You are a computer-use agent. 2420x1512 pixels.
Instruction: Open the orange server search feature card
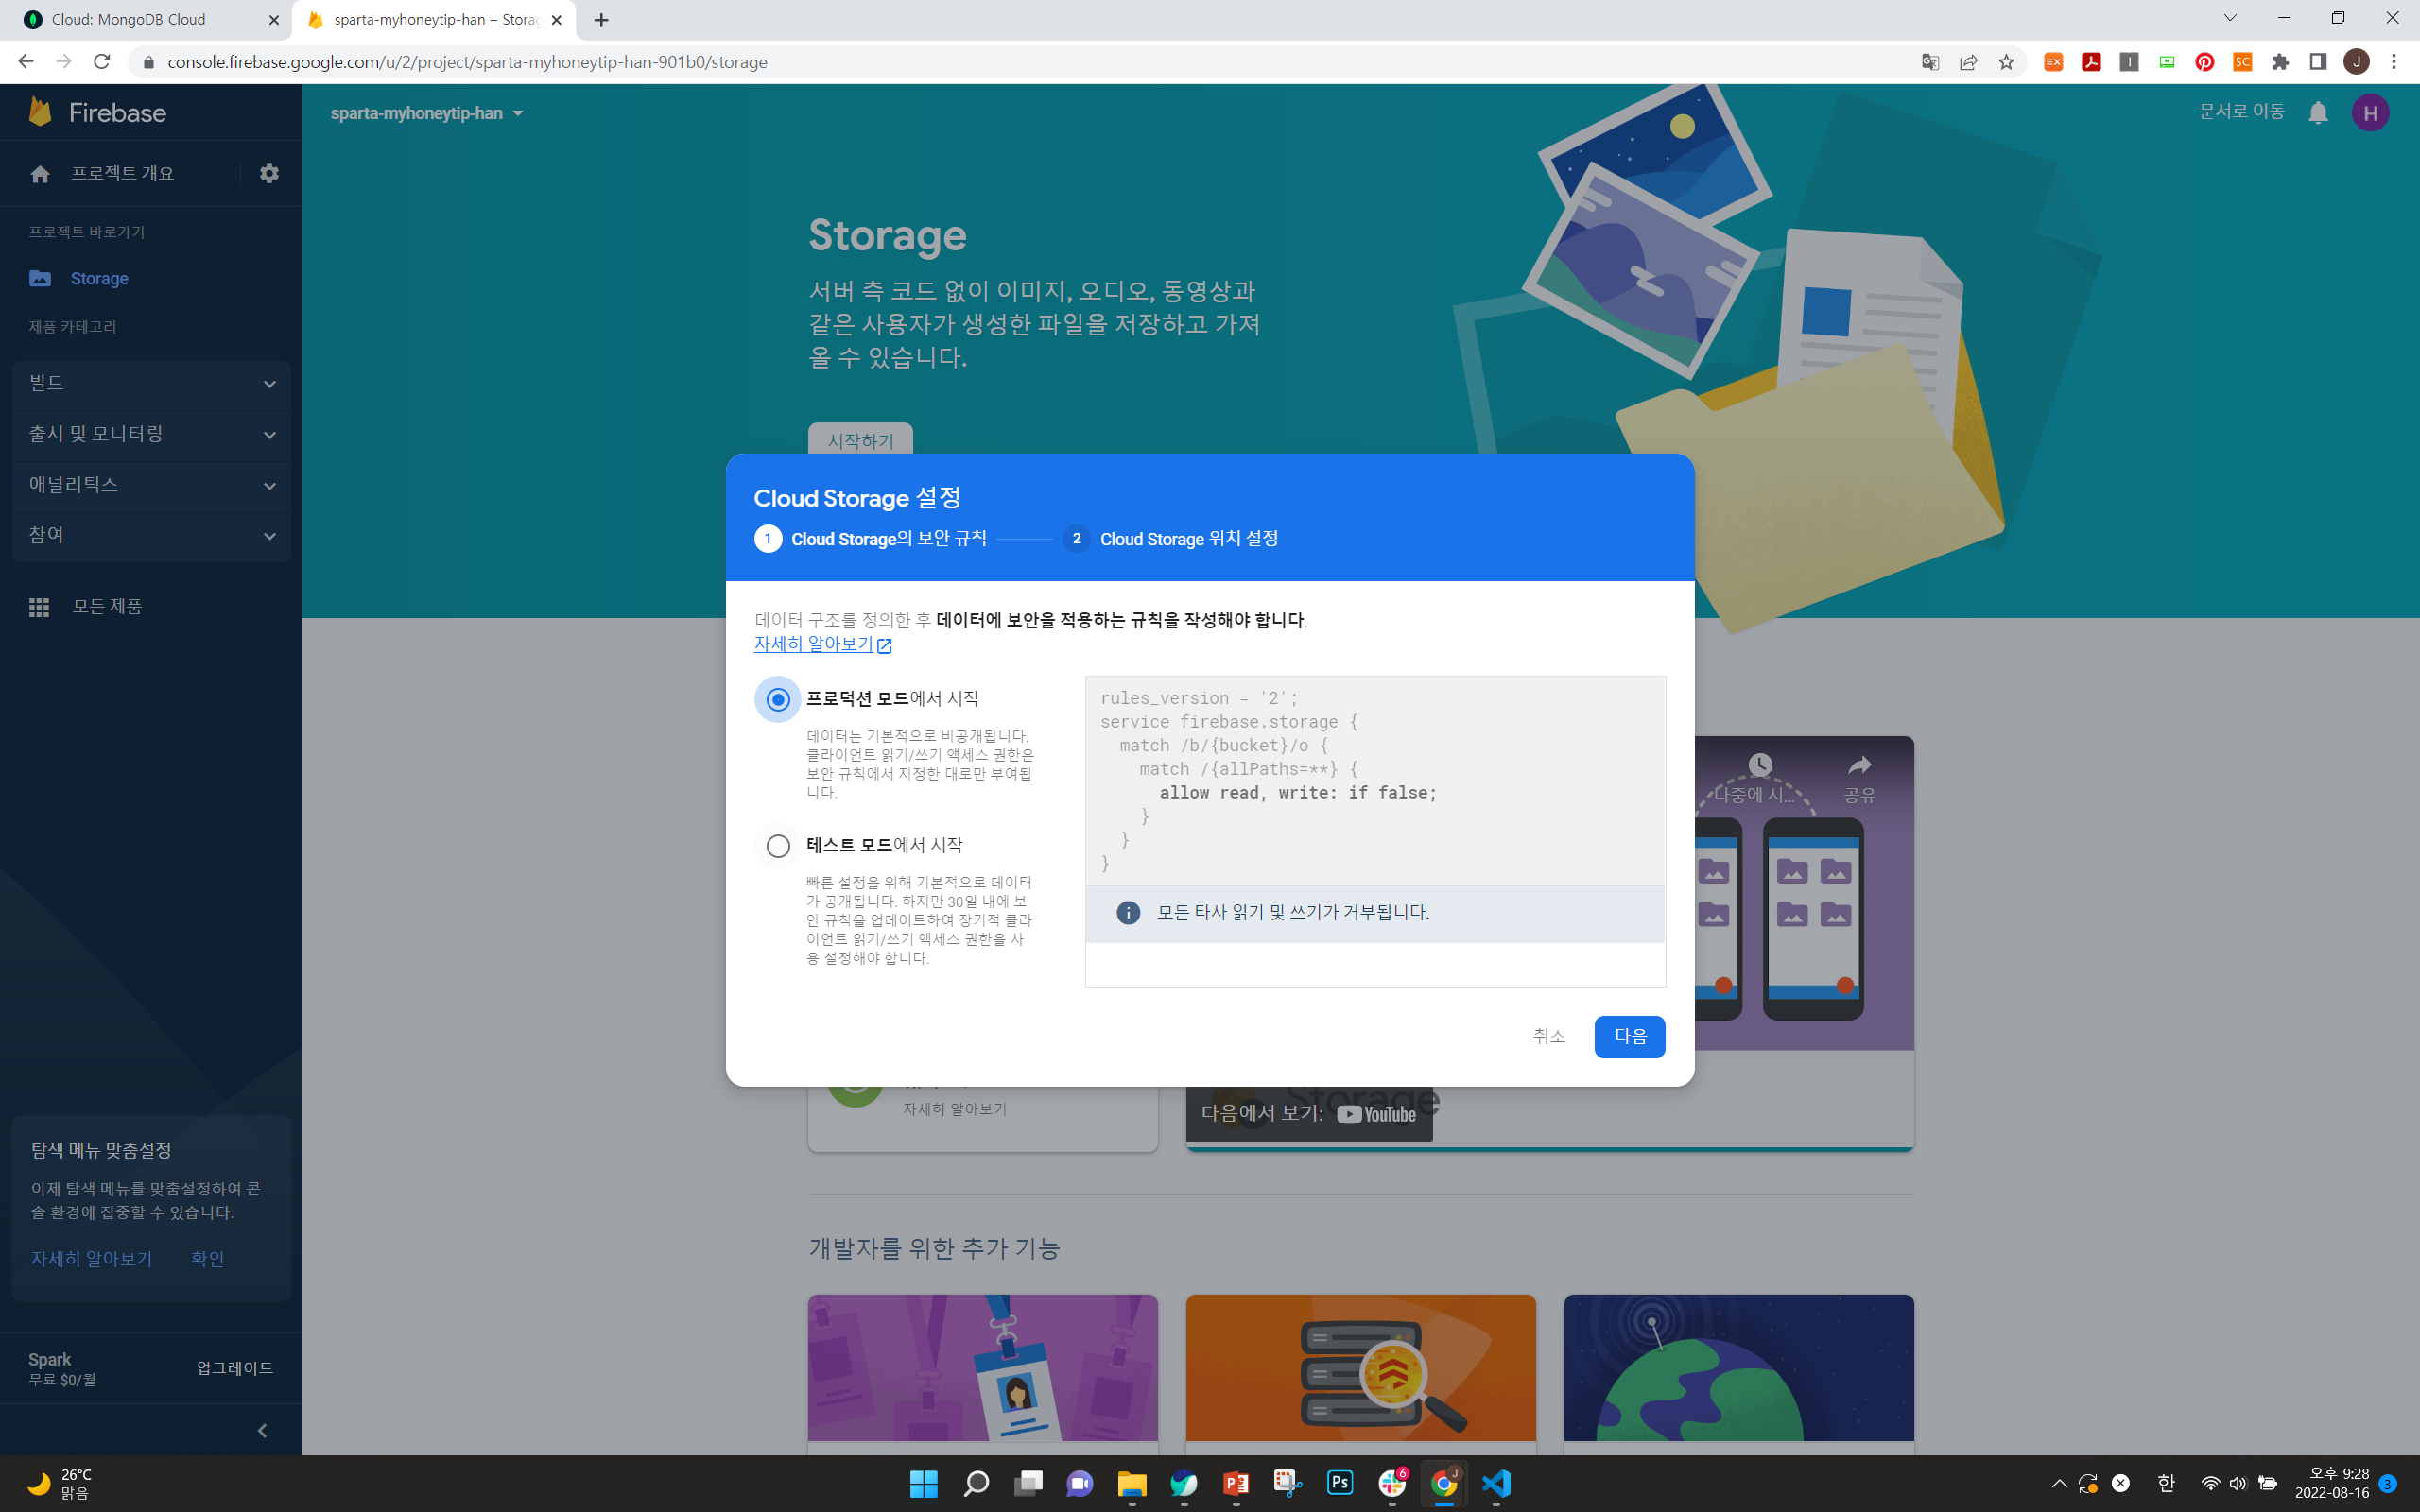[1360, 1368]
